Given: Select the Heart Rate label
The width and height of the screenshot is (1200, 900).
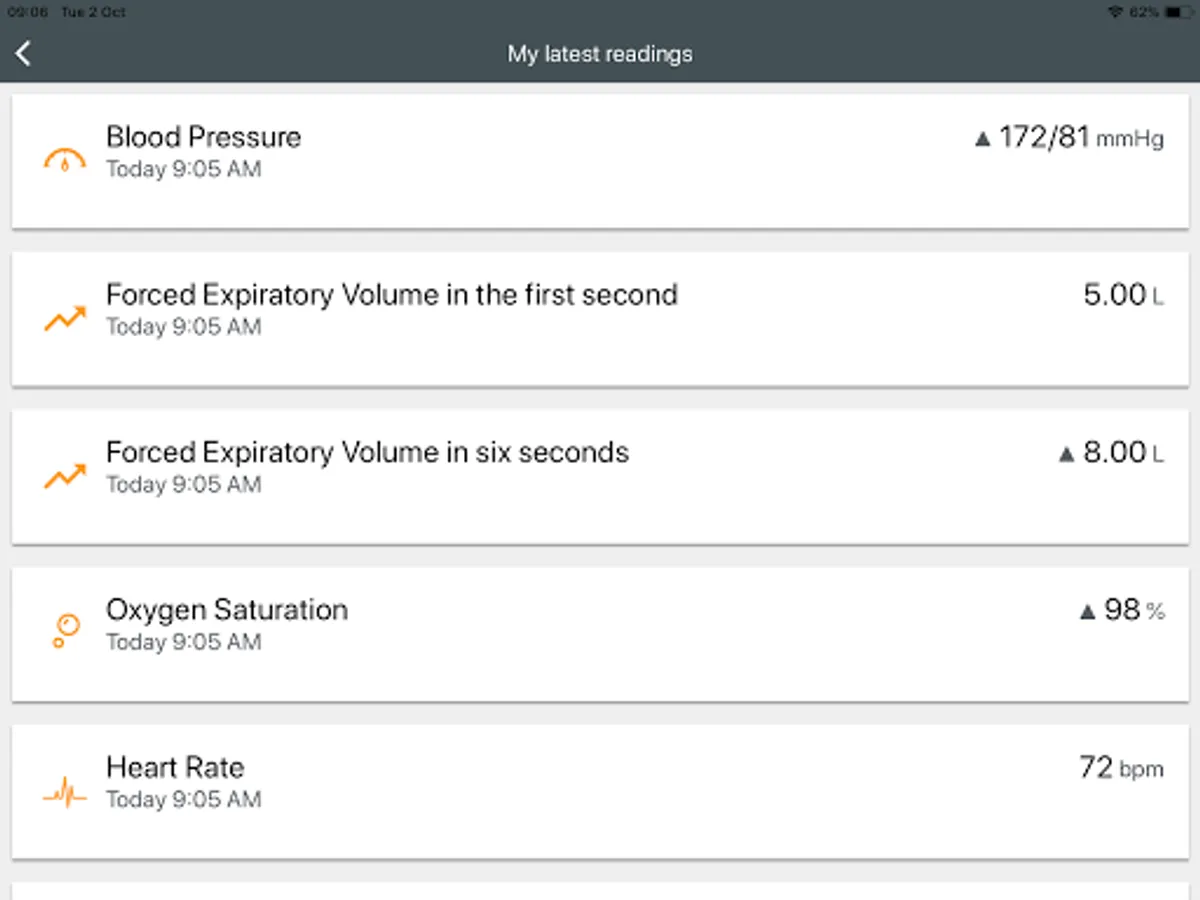Looking at the screenshot, I should click(x=175, y=767).
